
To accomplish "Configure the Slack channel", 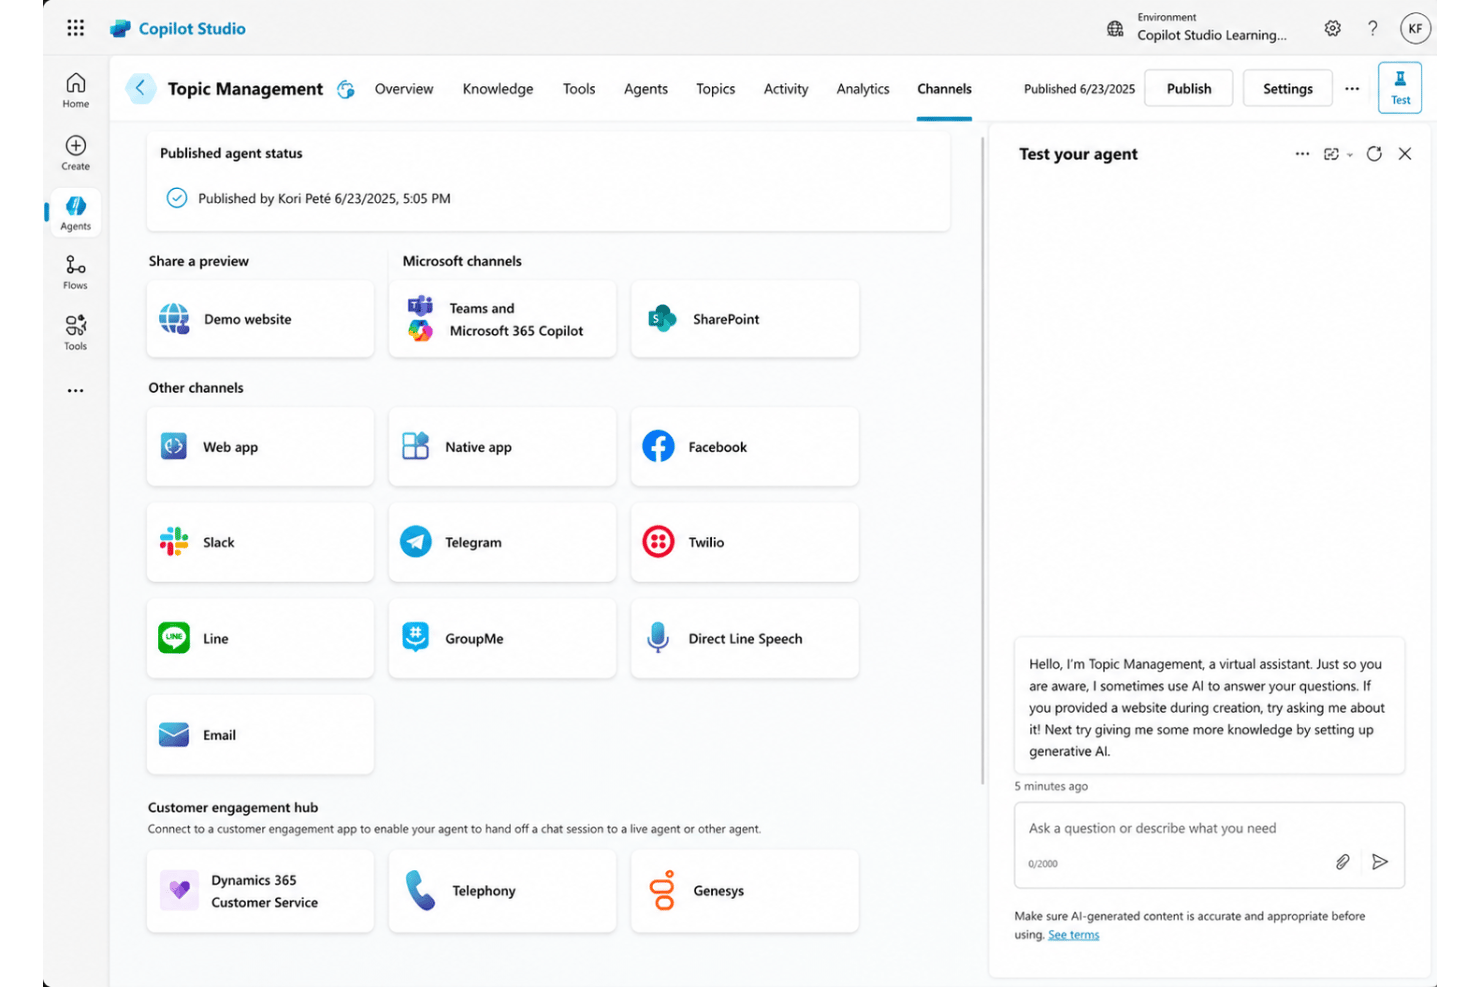I will click(260, 542).
